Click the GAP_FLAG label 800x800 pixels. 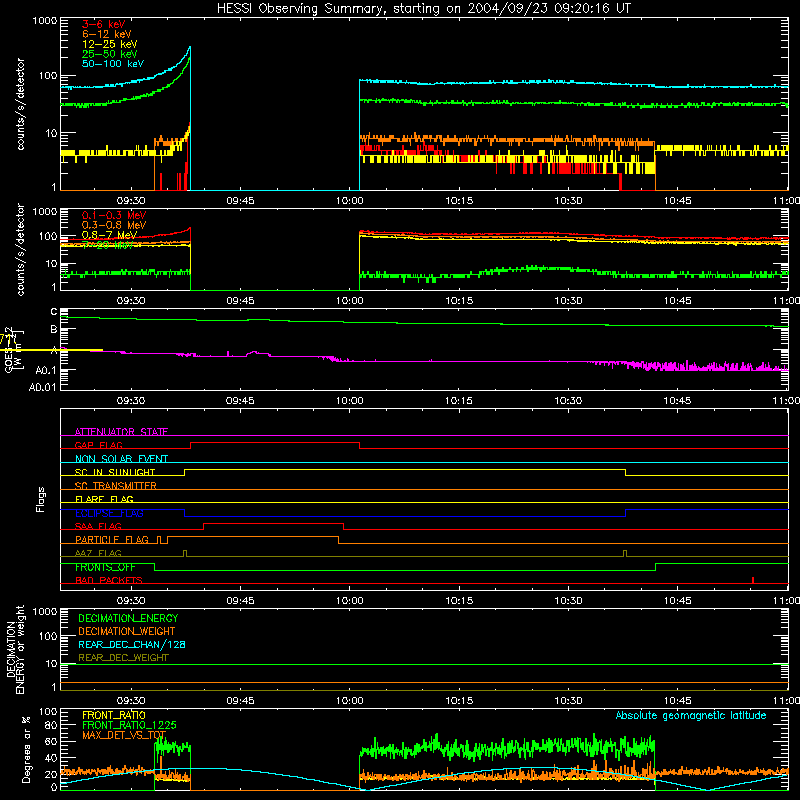(x=98, y=445)
